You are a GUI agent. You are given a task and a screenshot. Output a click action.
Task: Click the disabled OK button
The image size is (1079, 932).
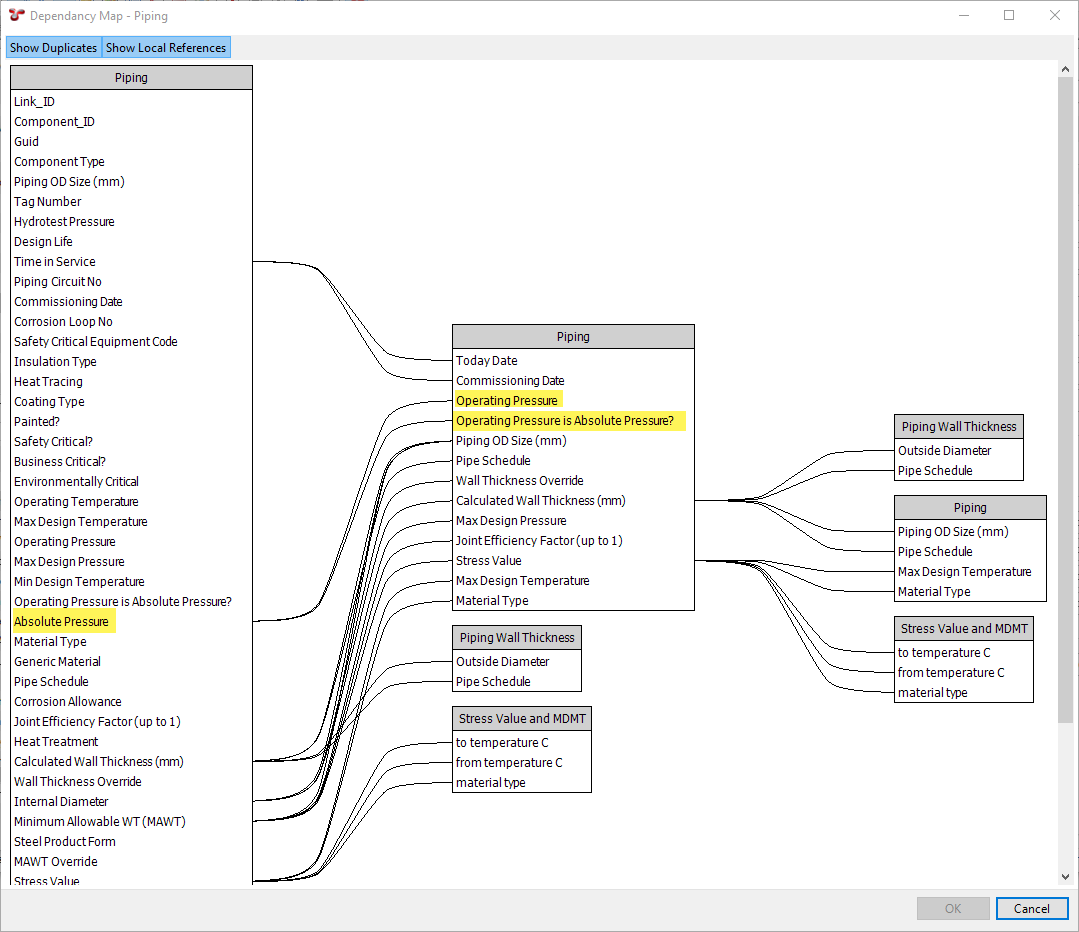coord(953,909)
